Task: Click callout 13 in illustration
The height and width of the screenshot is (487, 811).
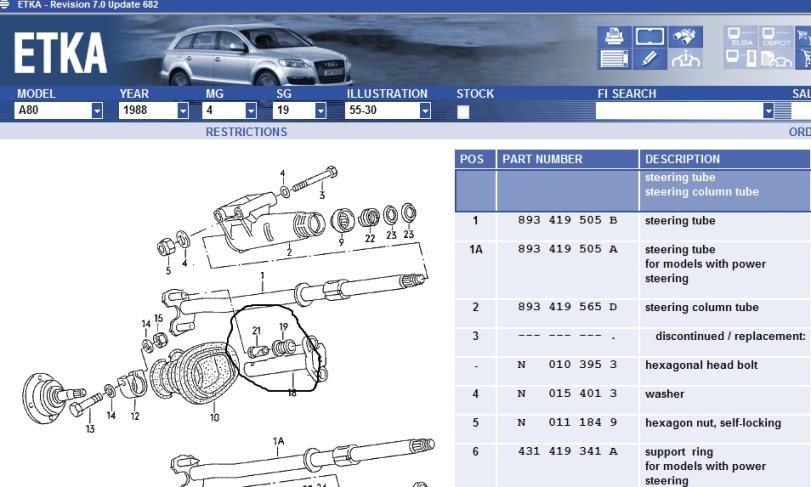Action: tap(90, 429)
